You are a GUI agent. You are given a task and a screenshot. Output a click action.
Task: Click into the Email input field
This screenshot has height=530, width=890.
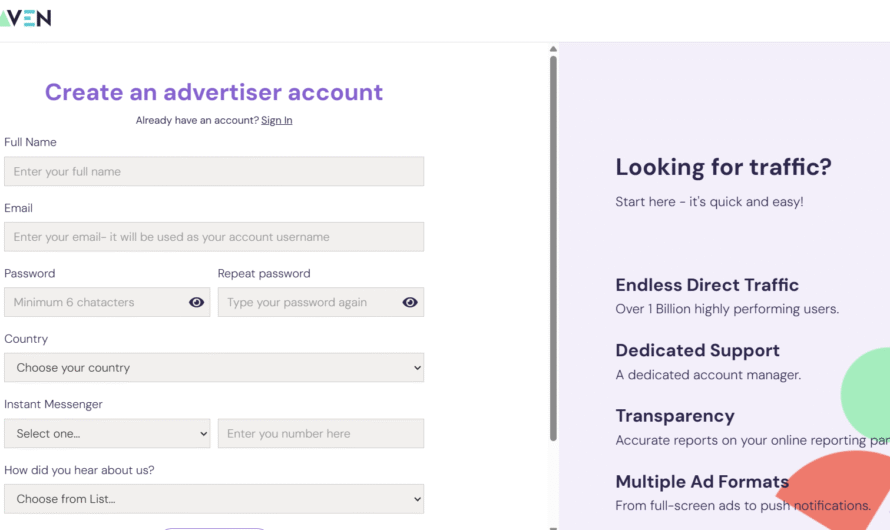[x=213, y=237]
